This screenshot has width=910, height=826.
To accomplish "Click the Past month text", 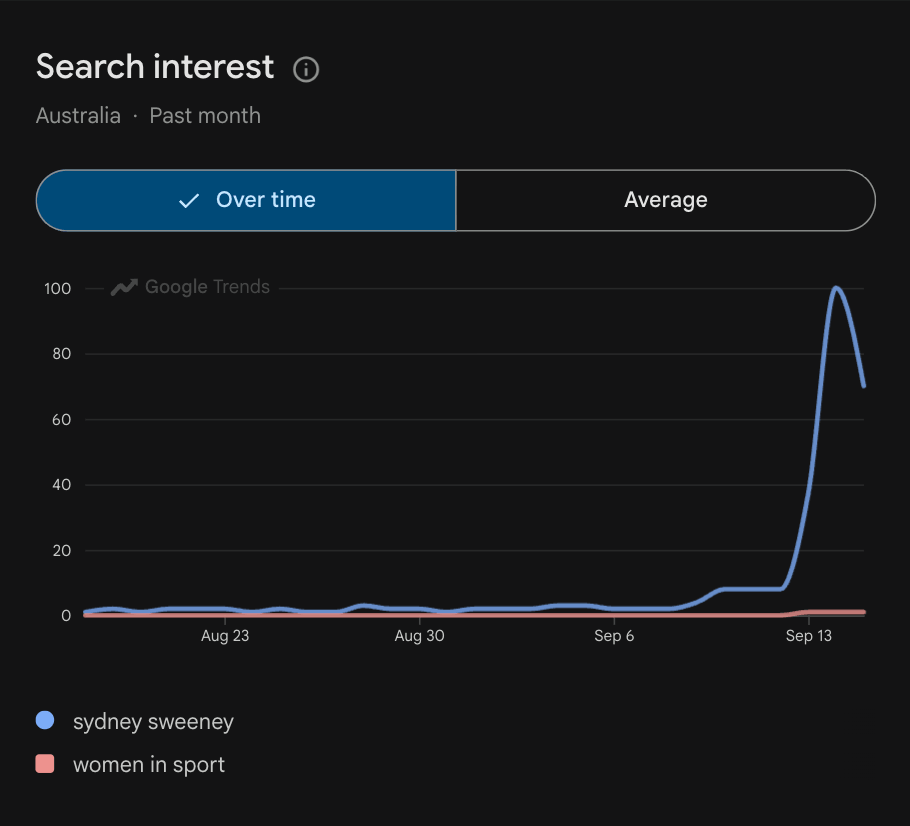I will [x=205, y=116].
